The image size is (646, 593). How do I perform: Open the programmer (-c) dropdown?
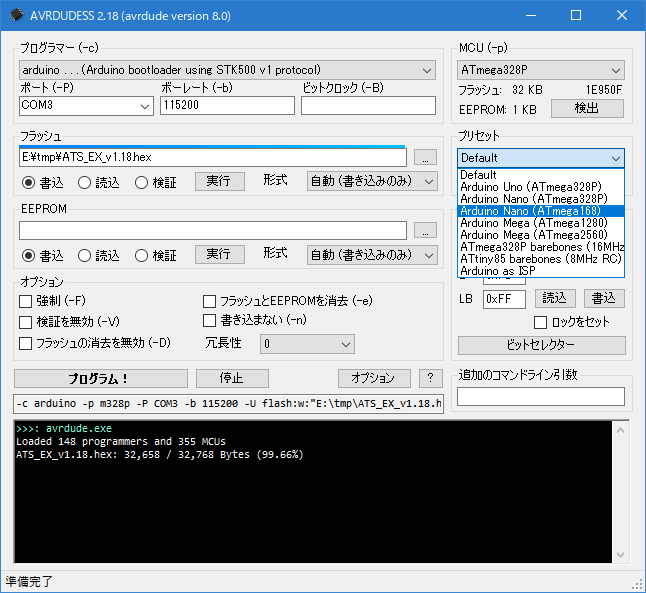227,70
